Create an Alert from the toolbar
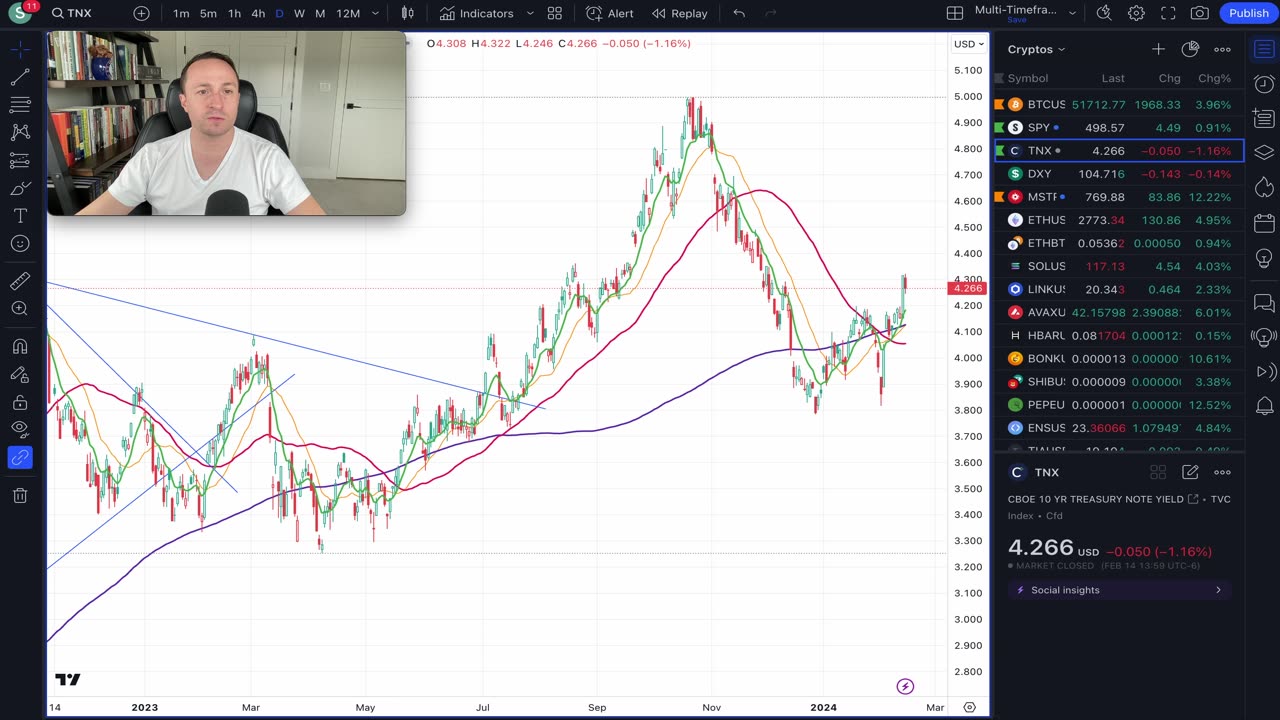The width and height of the screenshot is (1280, 720). pos(610,13)
